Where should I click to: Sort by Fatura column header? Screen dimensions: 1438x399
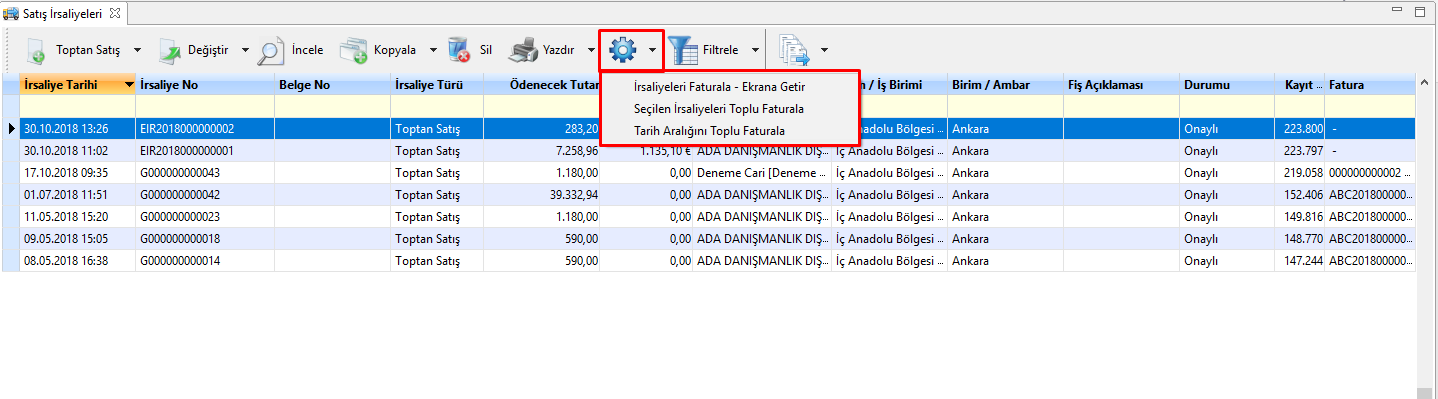click(x=1370, y=86)
